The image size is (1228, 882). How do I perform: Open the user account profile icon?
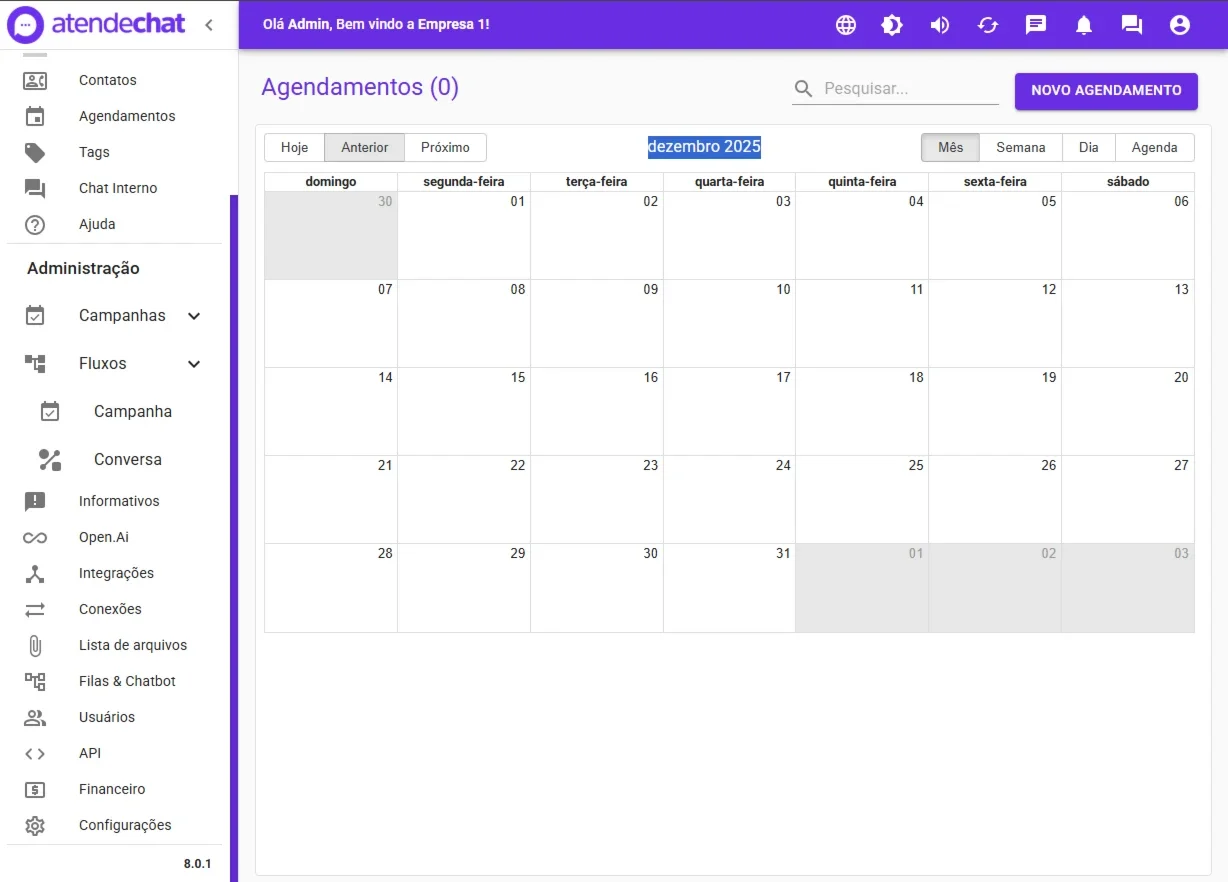(x=1180, y=25)
